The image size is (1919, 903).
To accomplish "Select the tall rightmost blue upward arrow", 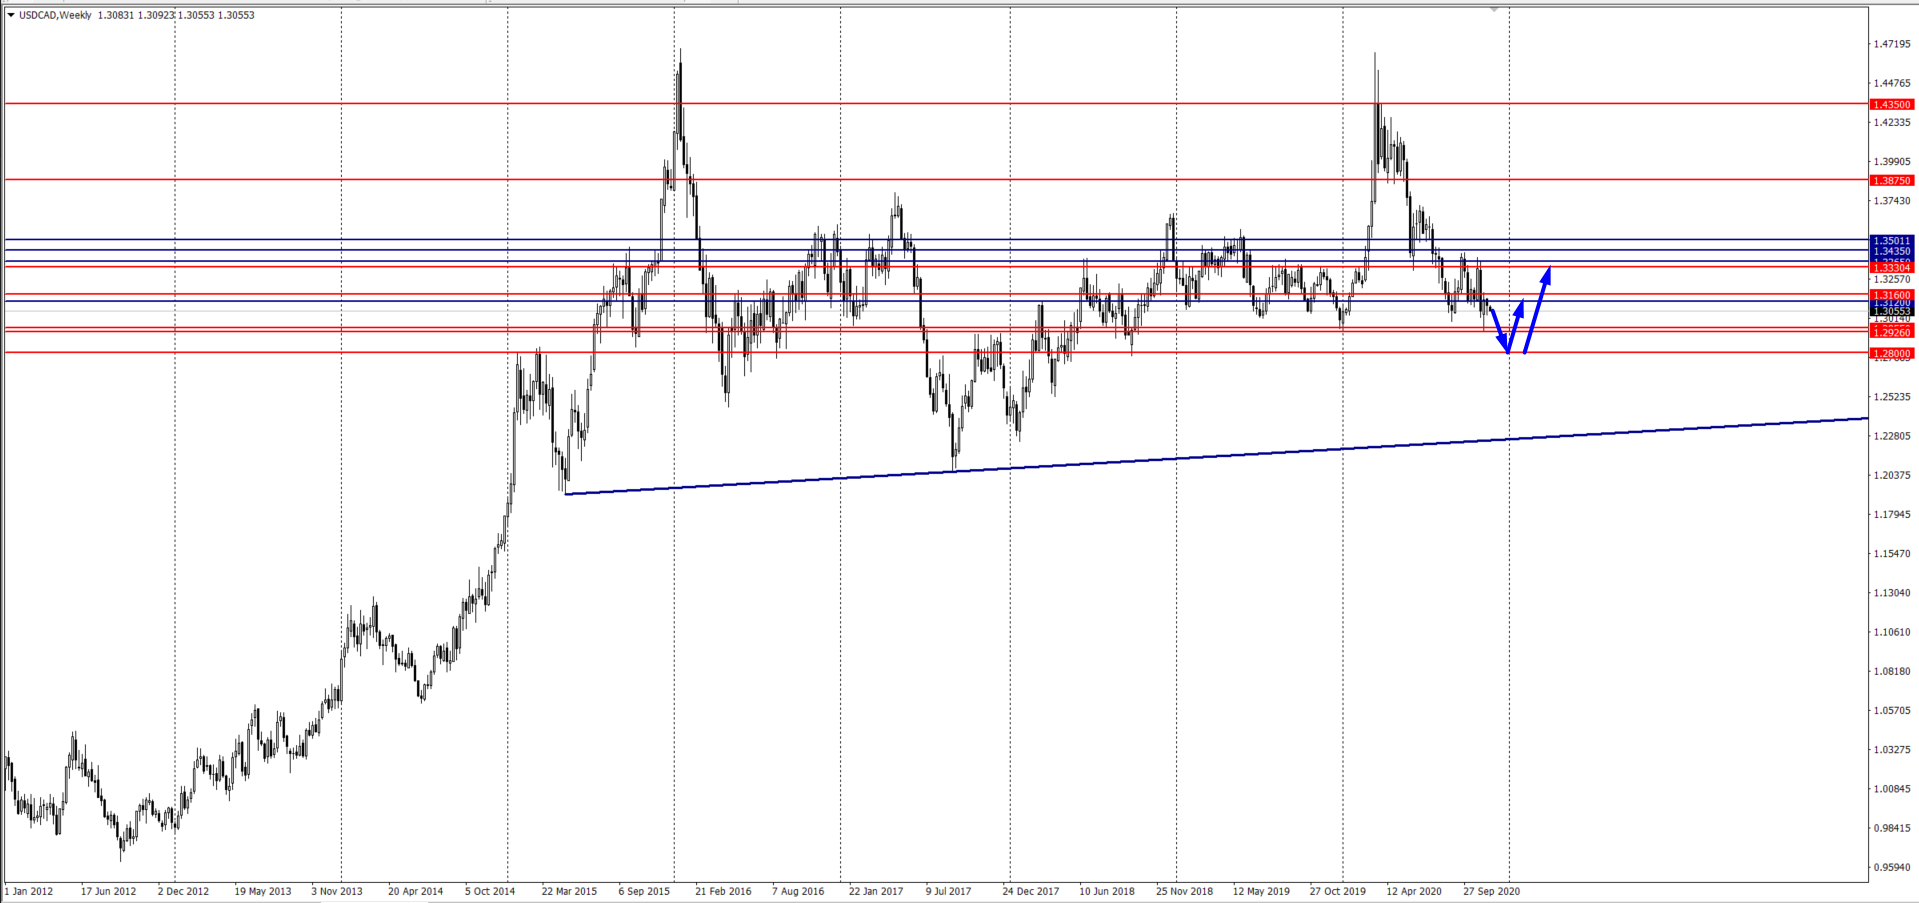I will (x=1537, y=309).
